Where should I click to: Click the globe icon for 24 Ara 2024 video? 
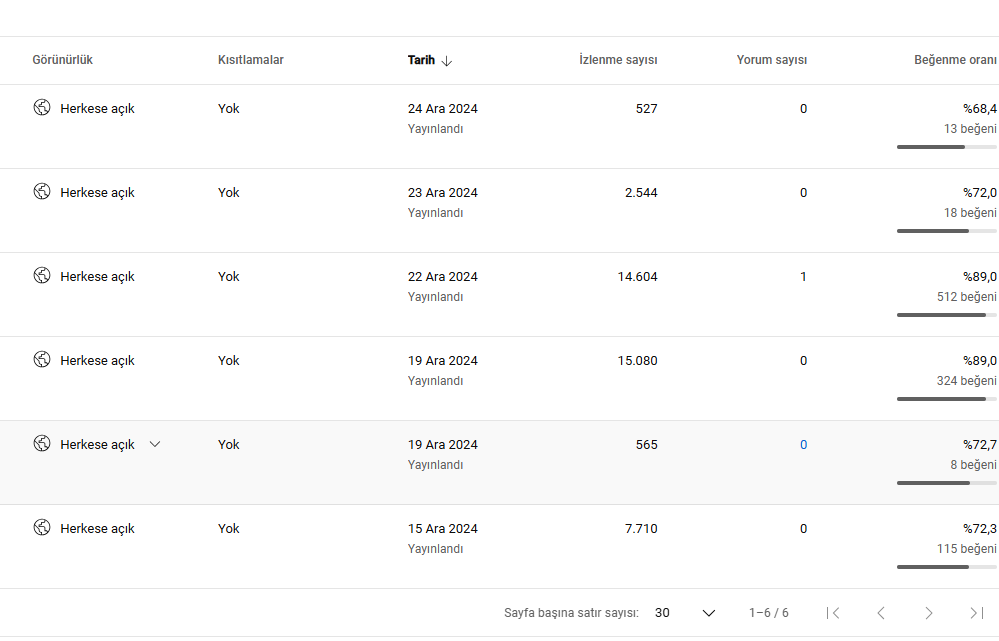(42, 107)
